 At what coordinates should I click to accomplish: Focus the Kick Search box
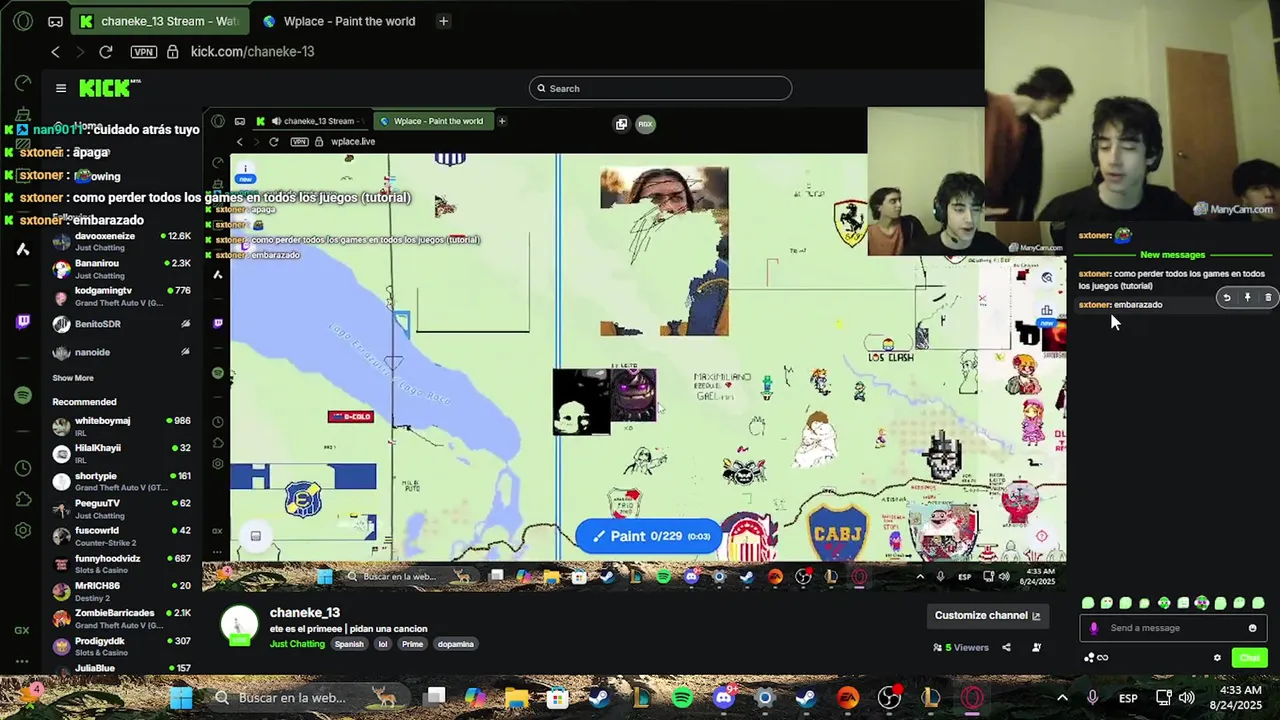coord(660,88)
